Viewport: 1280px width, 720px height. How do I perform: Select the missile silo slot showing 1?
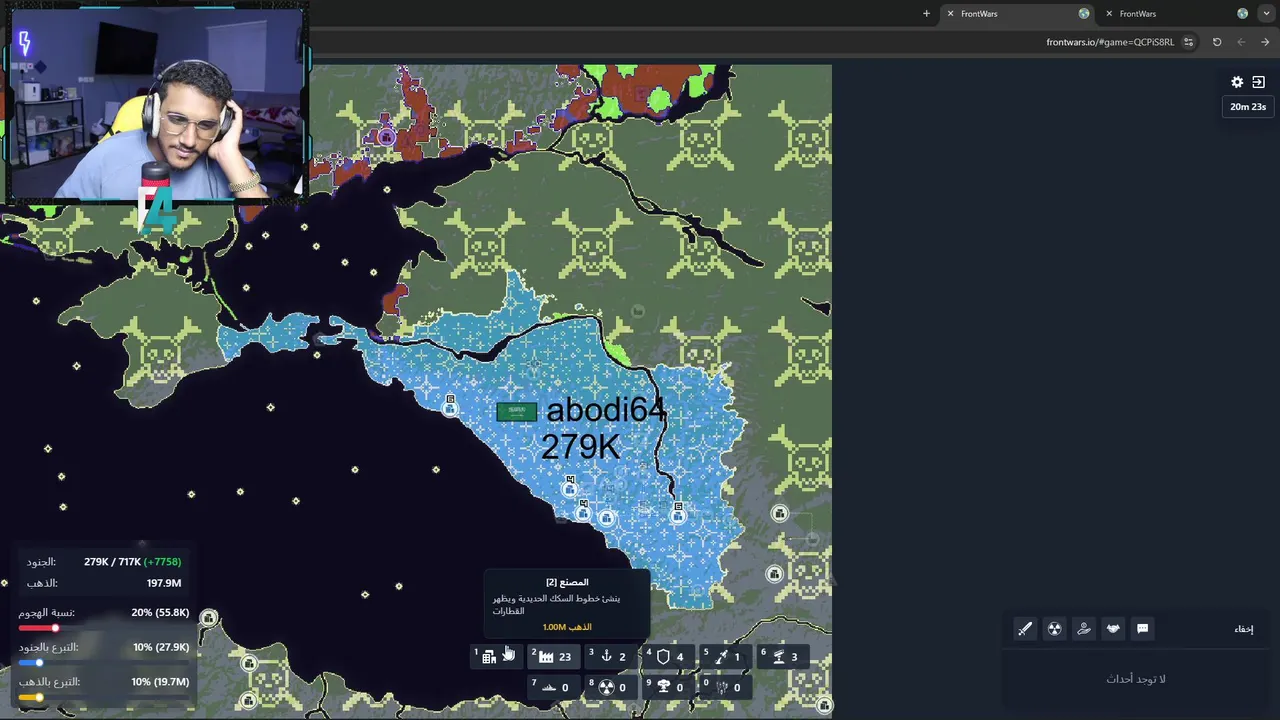tap(726, 657)
